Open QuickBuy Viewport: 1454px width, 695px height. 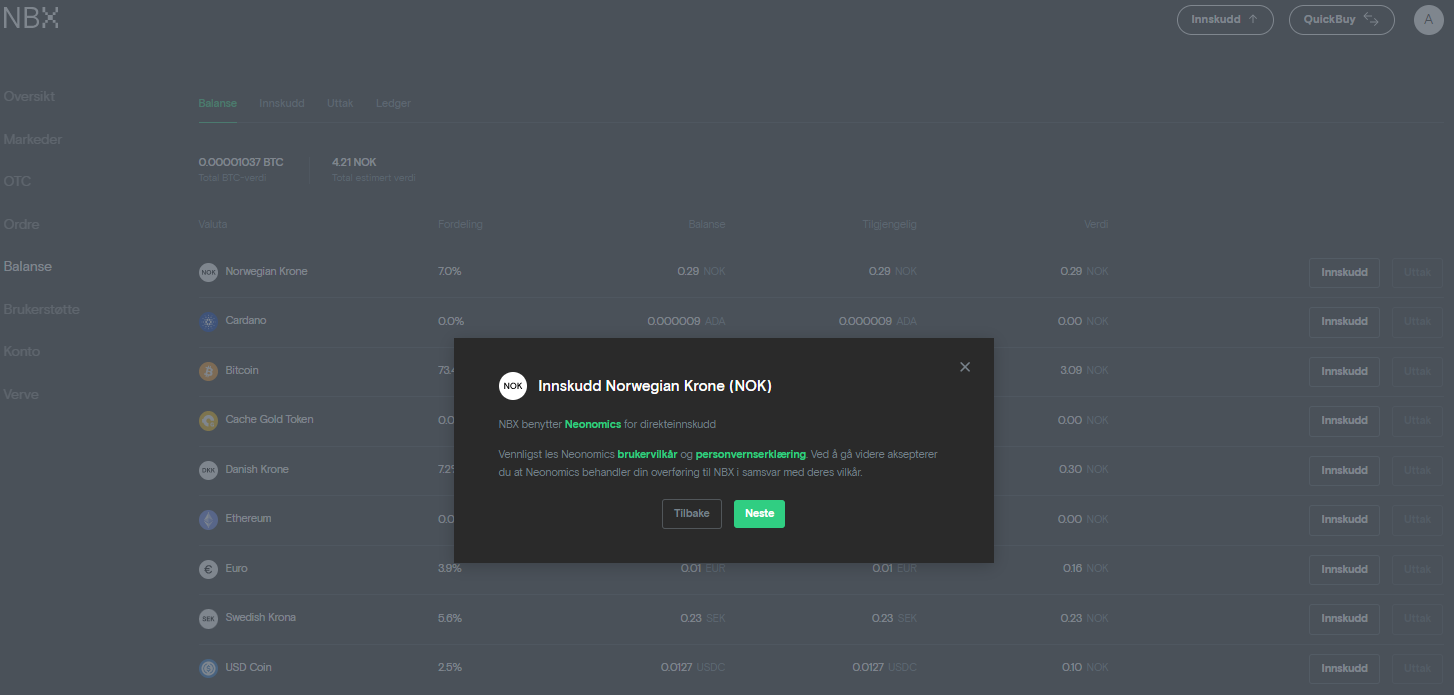coord(1341,20)
